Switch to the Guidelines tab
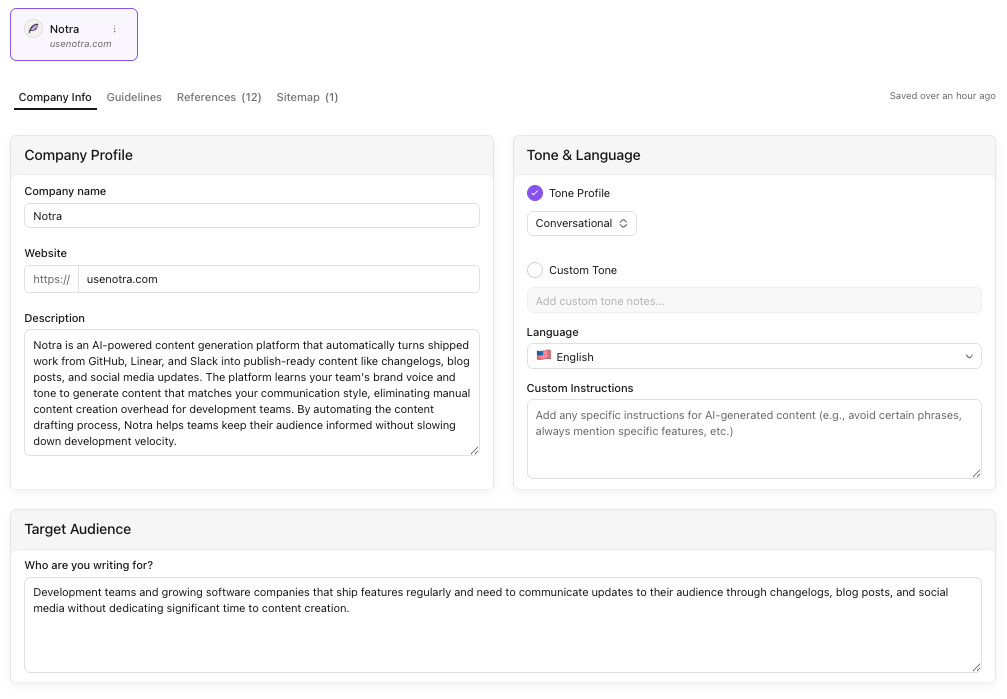Viewport: 1007px width, 699px height. coord(134,97)
